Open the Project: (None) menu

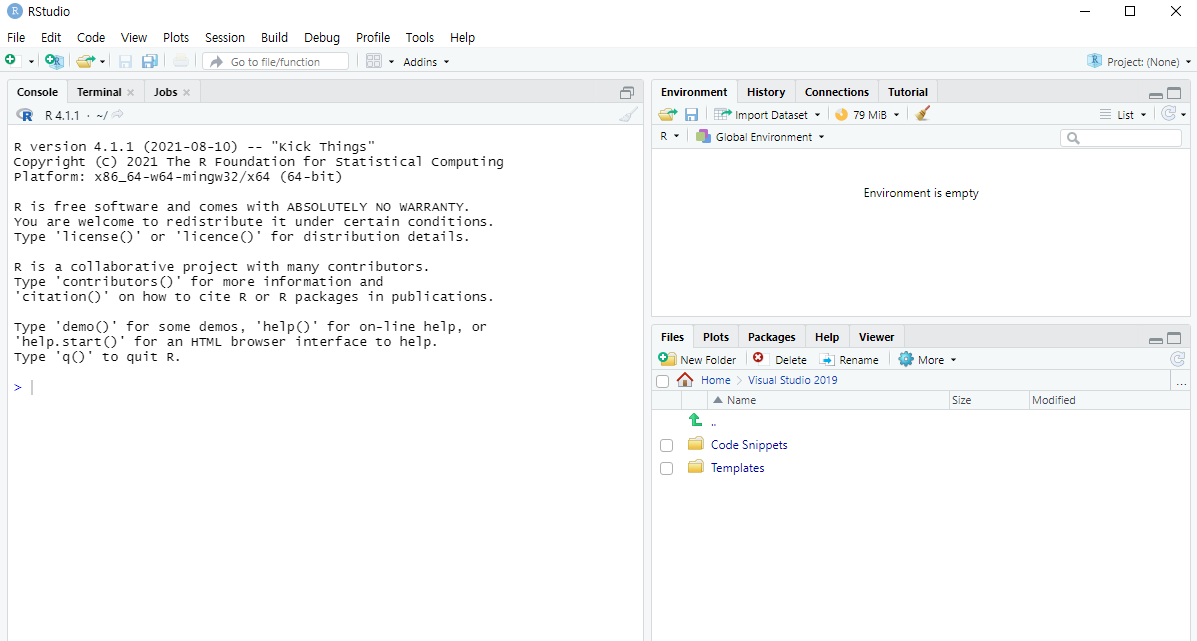(1139, 62)
